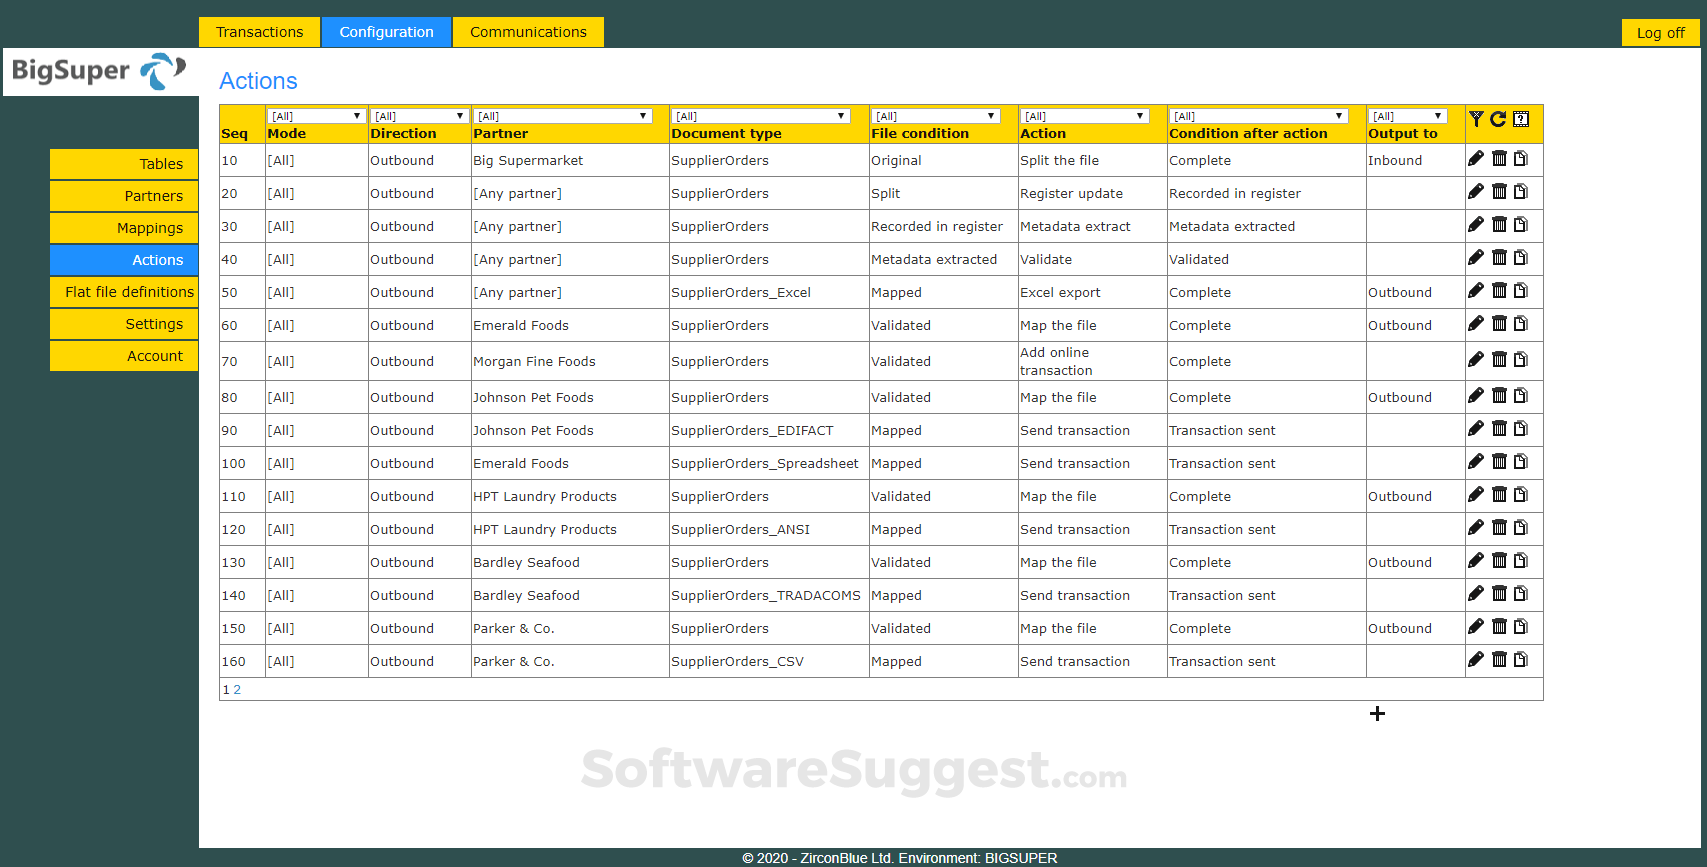Click the Log off button
This screenshot has height=867, width=1707.
click(1660, 33)
